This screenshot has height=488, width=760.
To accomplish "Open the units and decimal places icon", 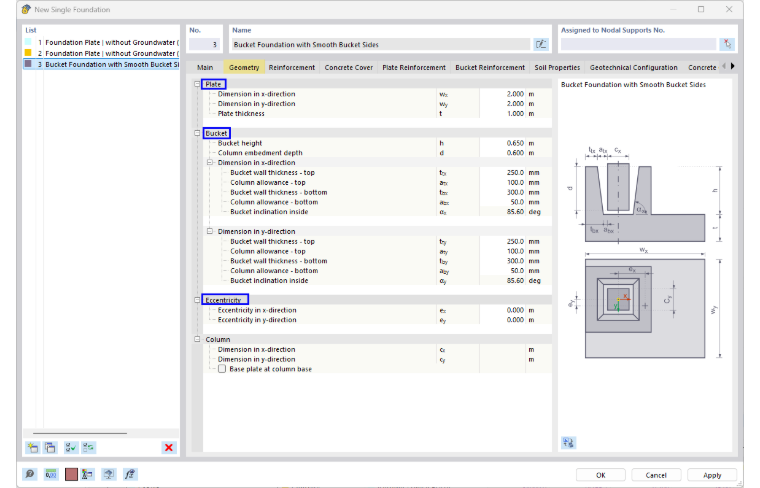I will 51,474.
